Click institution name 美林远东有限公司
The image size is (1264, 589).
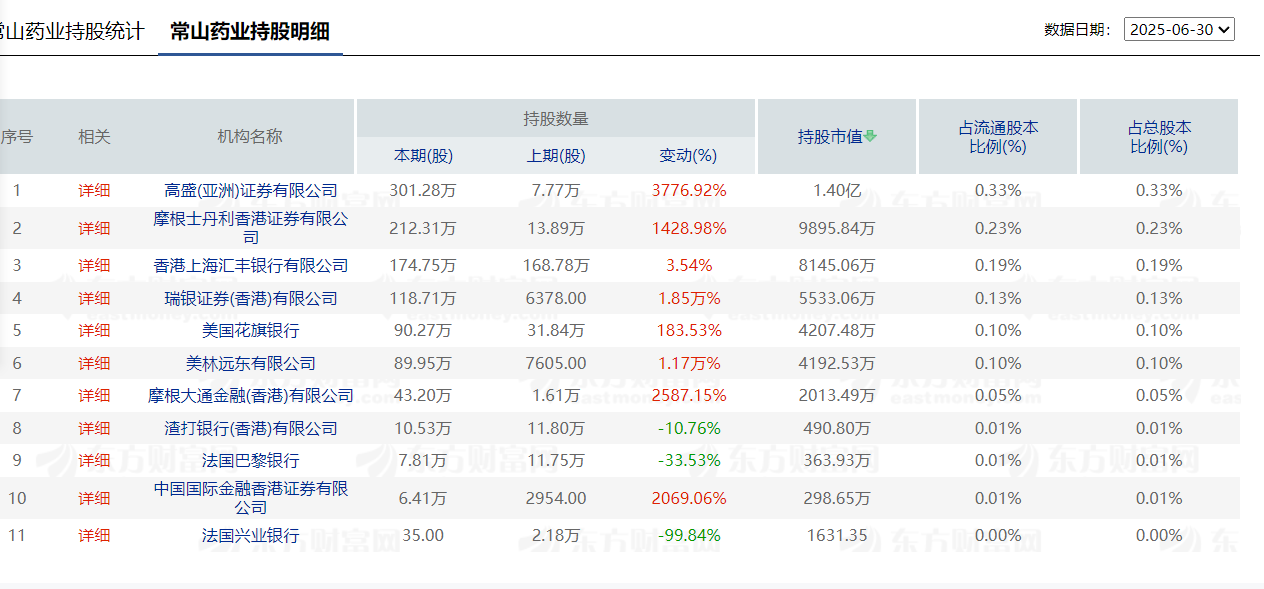pyautogui.click(x=251, y=363)
